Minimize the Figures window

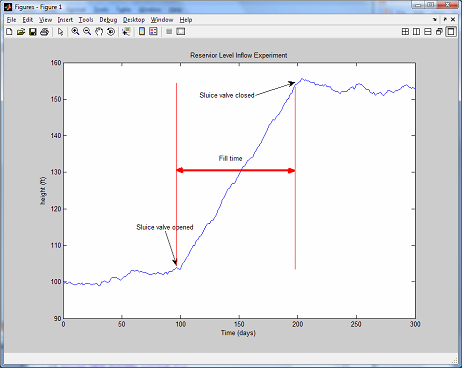pyautogui.click(x=418, y=5)
